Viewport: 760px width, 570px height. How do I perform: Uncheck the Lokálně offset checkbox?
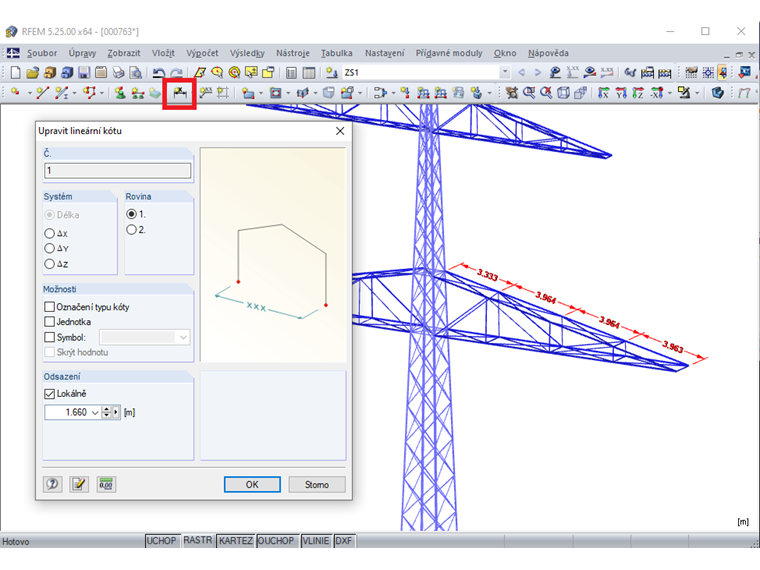tap(49, 394)
